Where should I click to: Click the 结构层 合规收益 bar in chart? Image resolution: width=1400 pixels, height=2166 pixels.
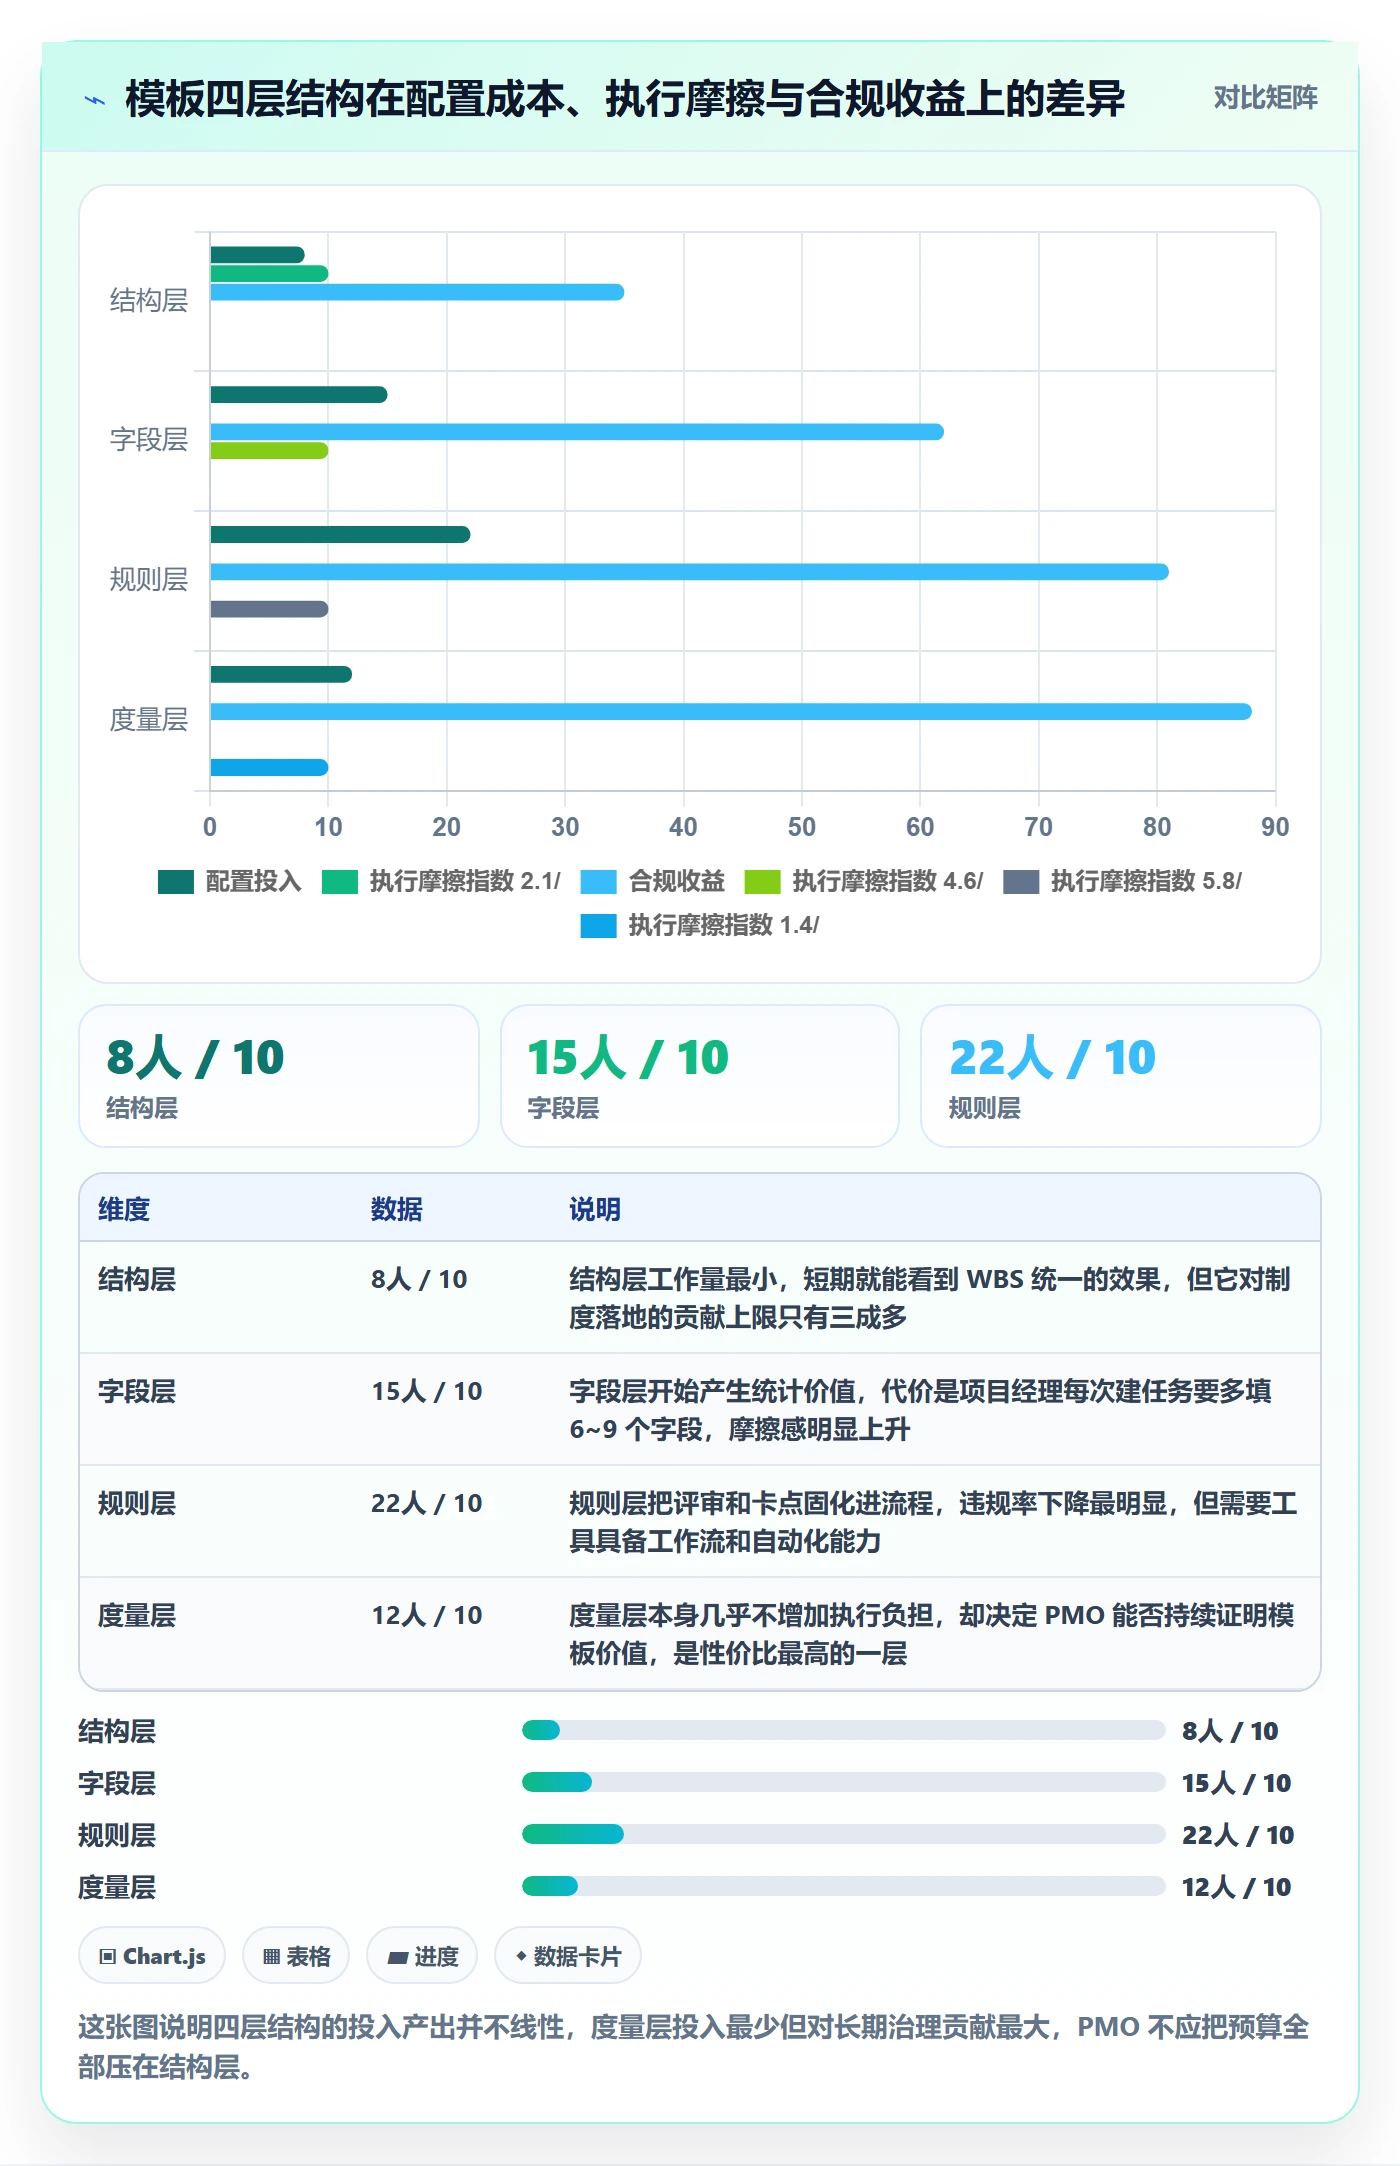[417, 292]
